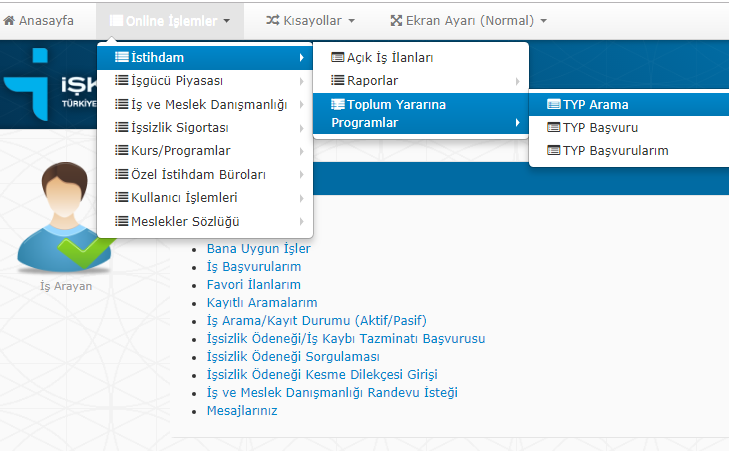This screenshot has width=729, height=451.
Task: Open the Online İşlemler dropdown menu
Action: [x=170, y=20]
